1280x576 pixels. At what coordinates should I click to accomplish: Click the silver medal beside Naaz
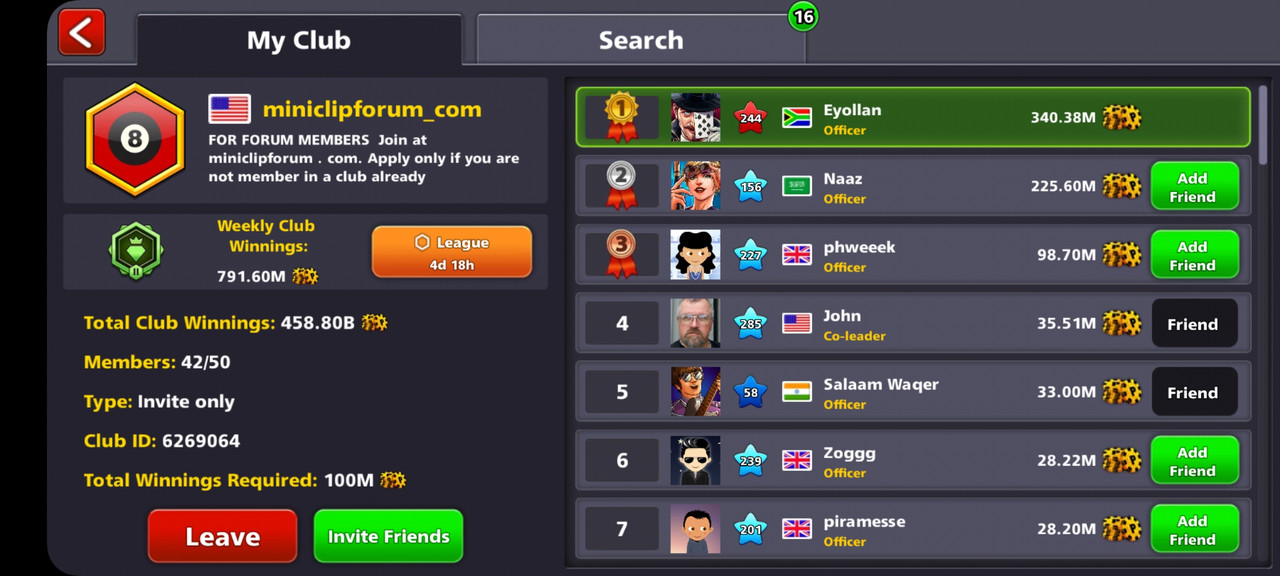tap(621, 185)
